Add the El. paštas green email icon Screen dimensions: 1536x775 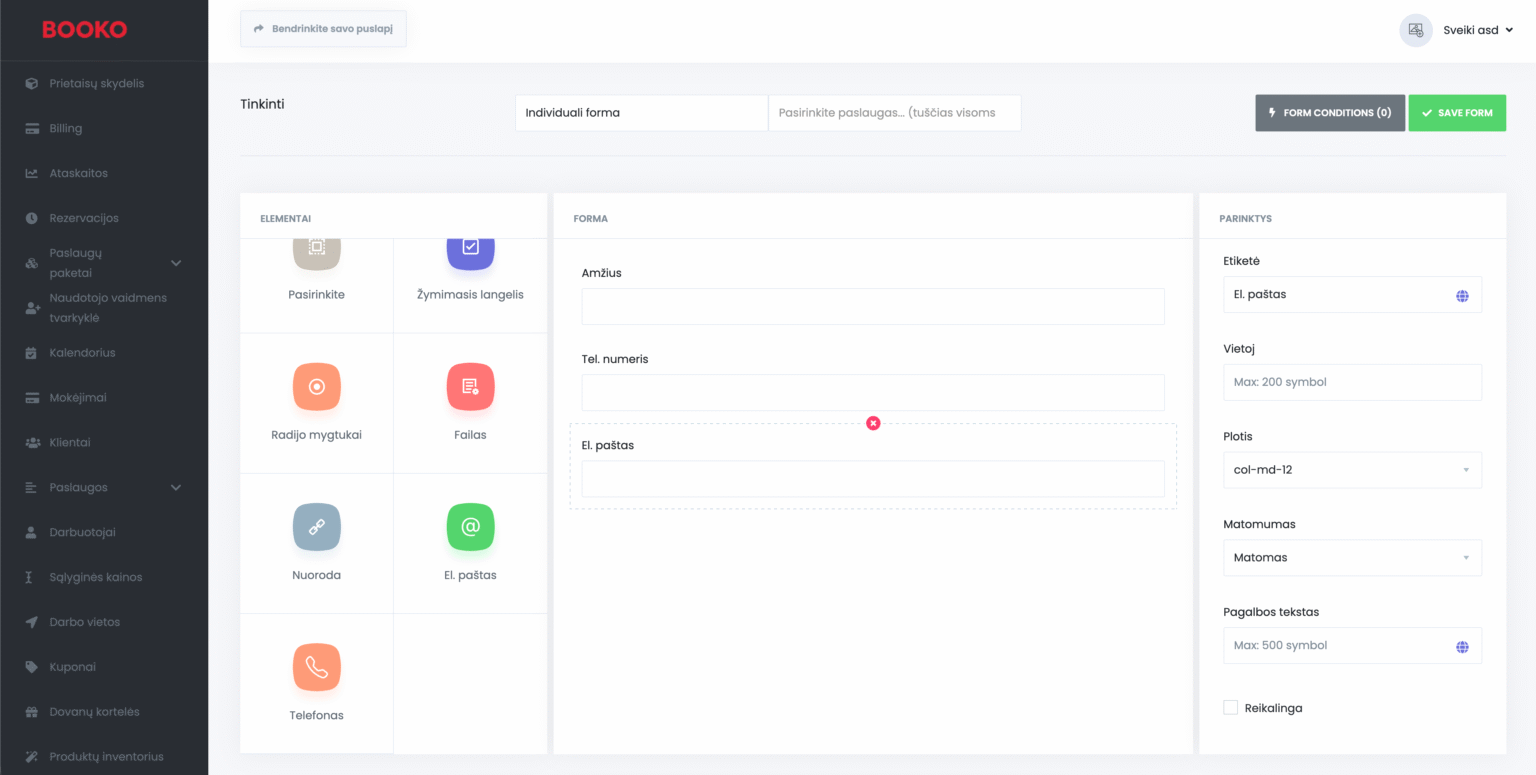pyautogui.click(x=470, y=527)
